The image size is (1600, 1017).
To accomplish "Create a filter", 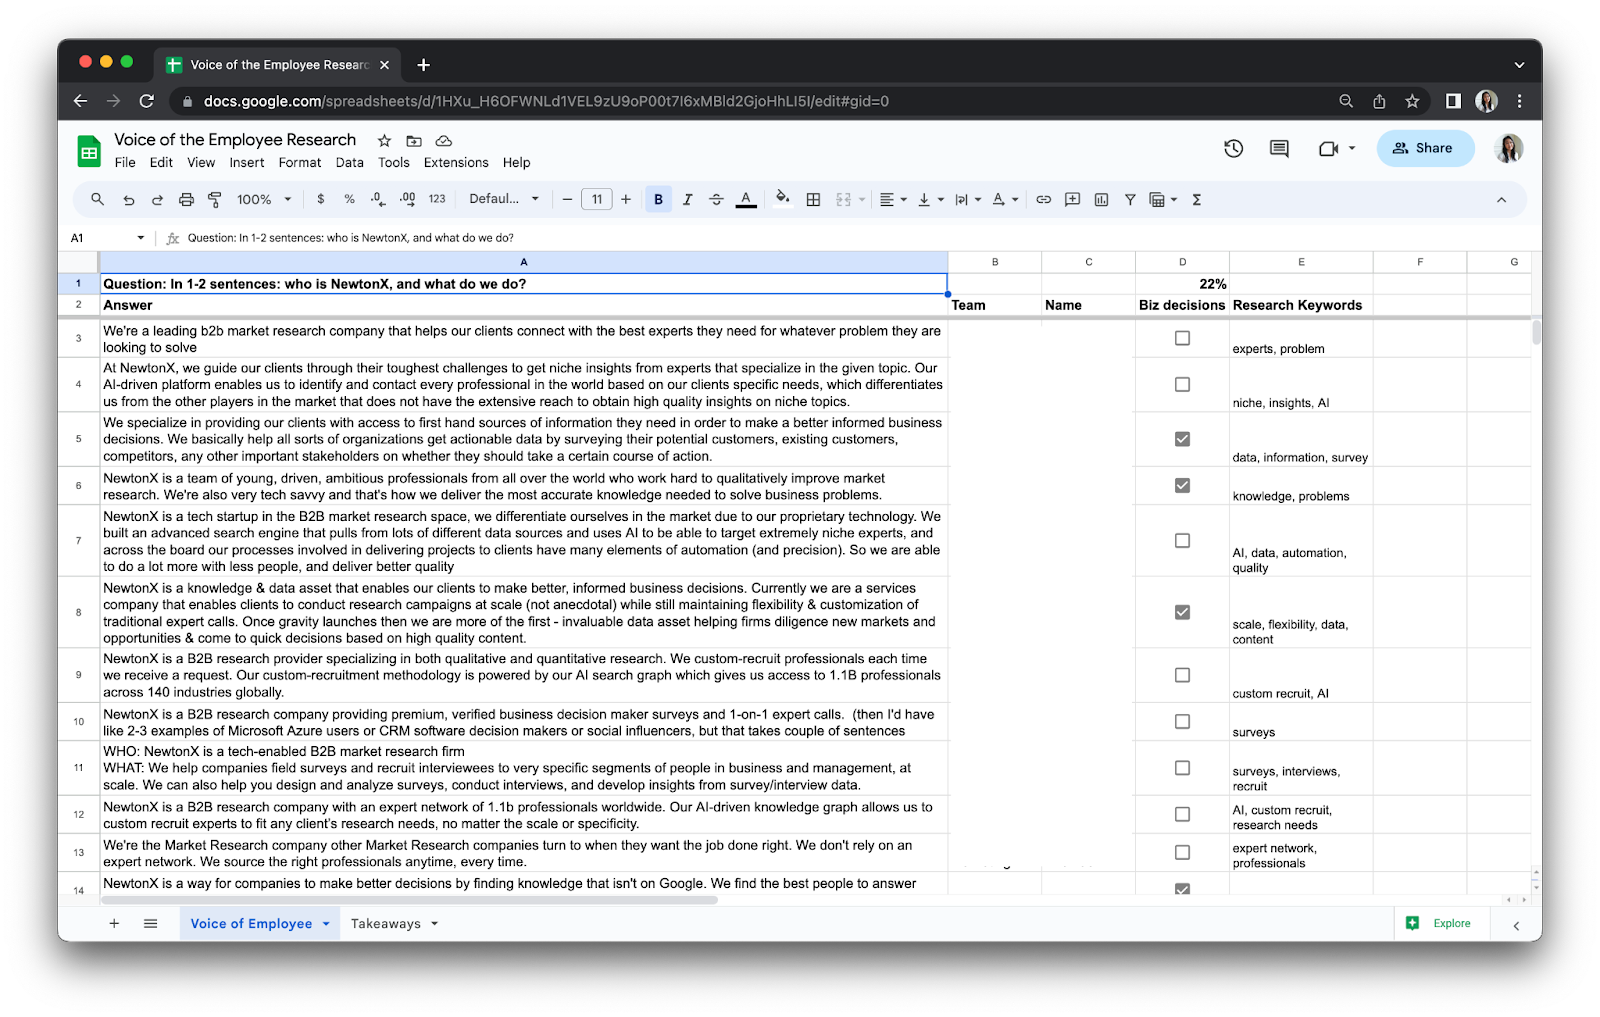I will point(1130,199).
